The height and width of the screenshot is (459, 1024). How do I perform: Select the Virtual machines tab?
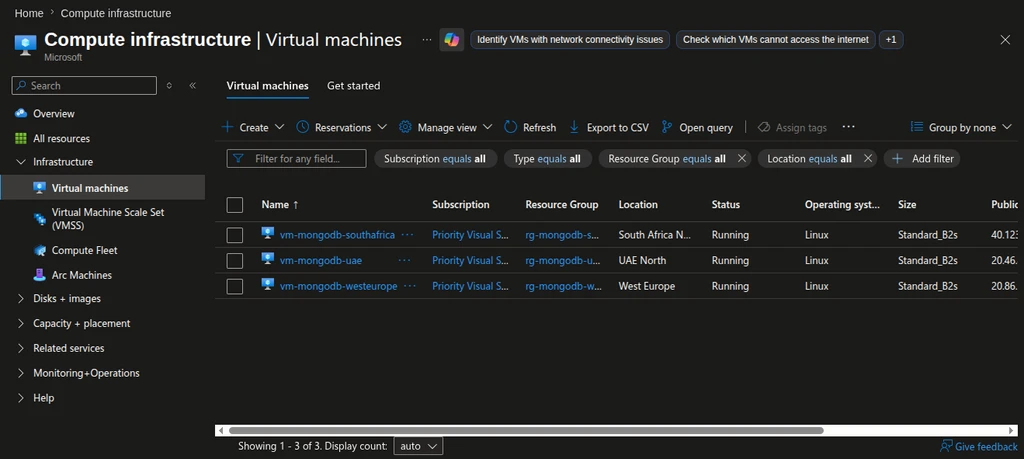(268, 86)
